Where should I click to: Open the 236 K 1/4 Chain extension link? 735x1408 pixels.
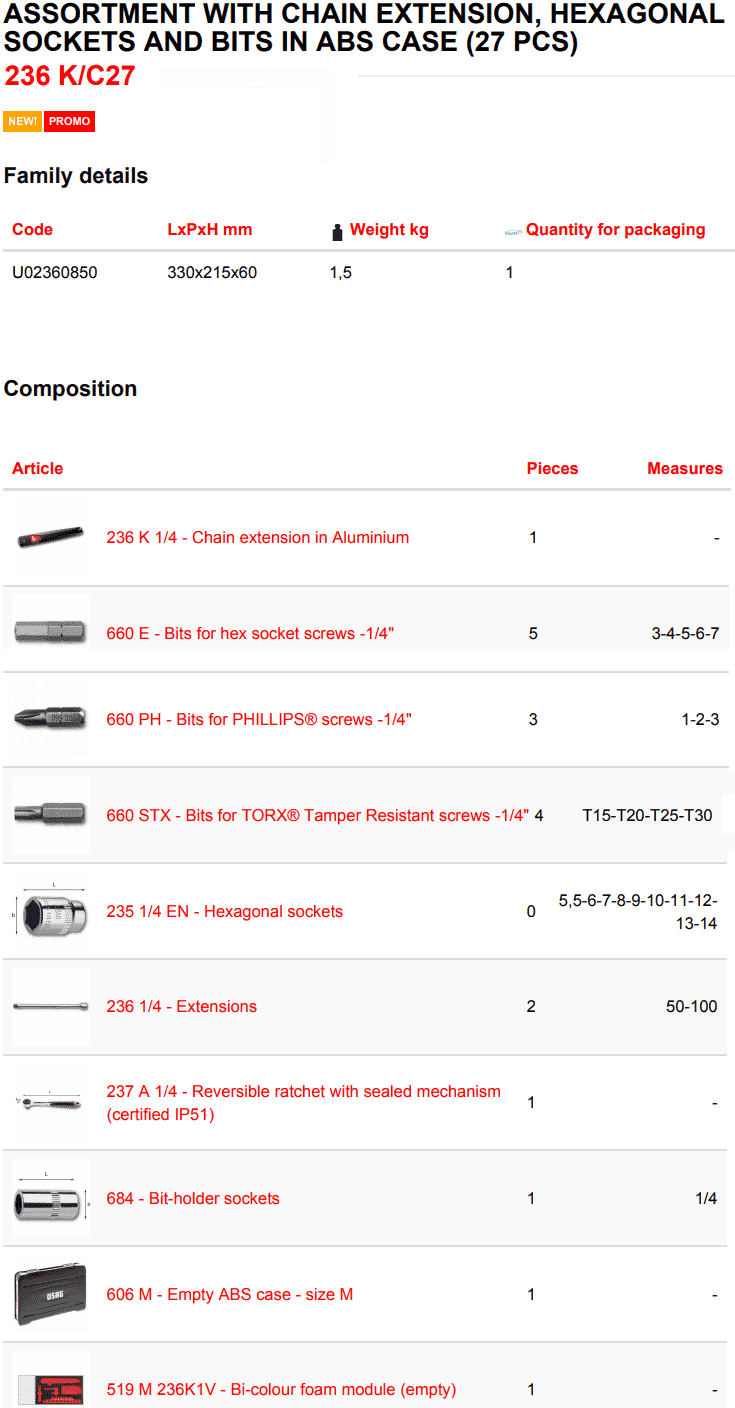pos(257,538)
